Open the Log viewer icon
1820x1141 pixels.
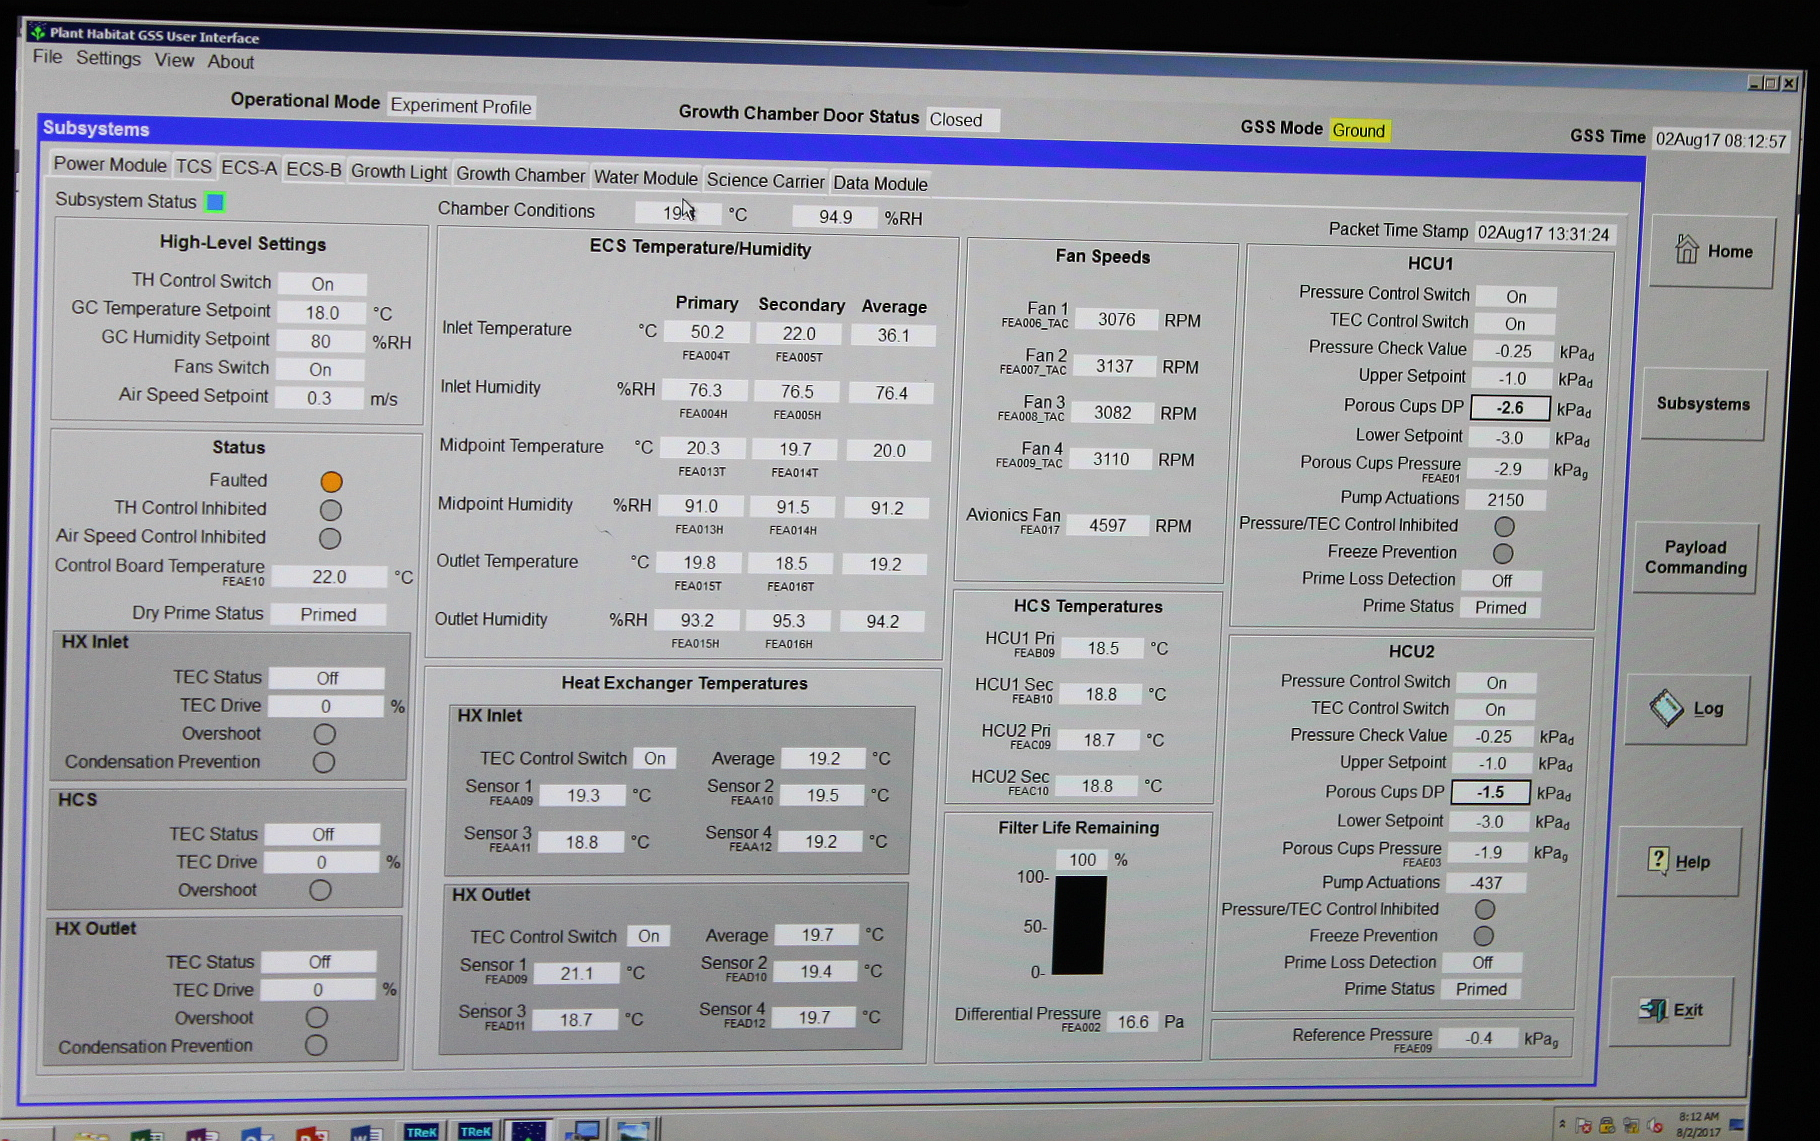1666,708
